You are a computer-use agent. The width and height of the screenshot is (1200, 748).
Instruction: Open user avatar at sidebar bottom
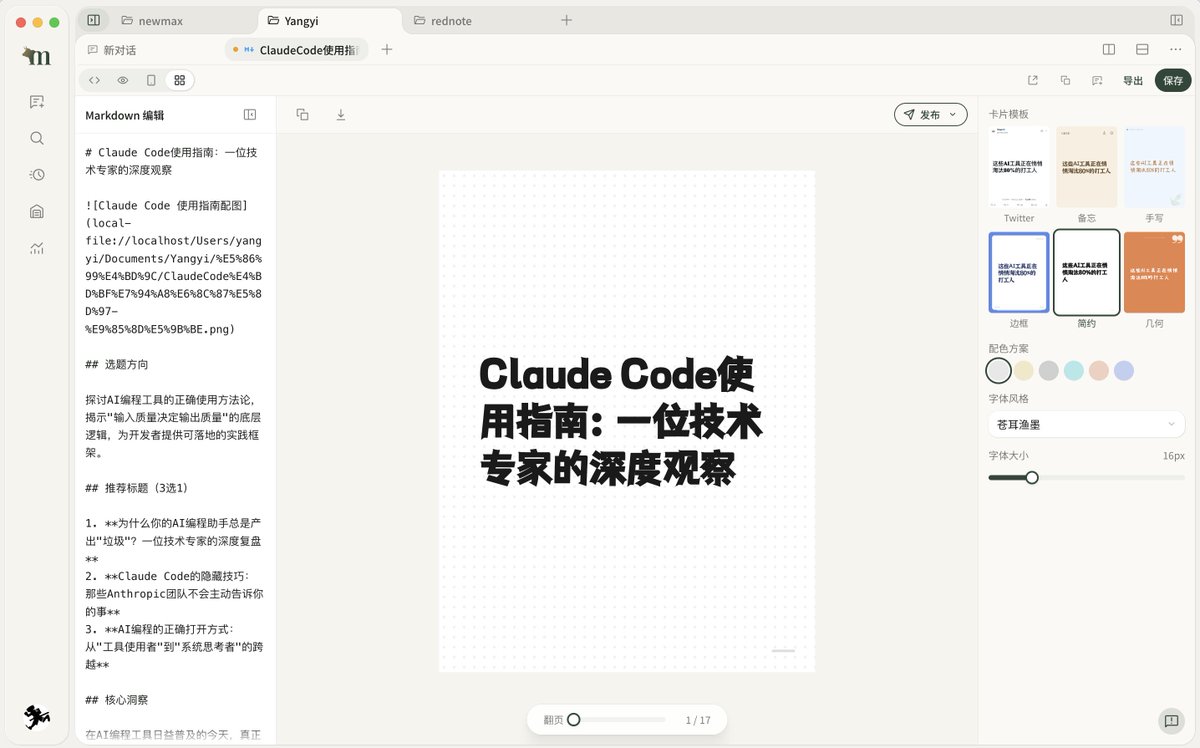tap(37, 715)
